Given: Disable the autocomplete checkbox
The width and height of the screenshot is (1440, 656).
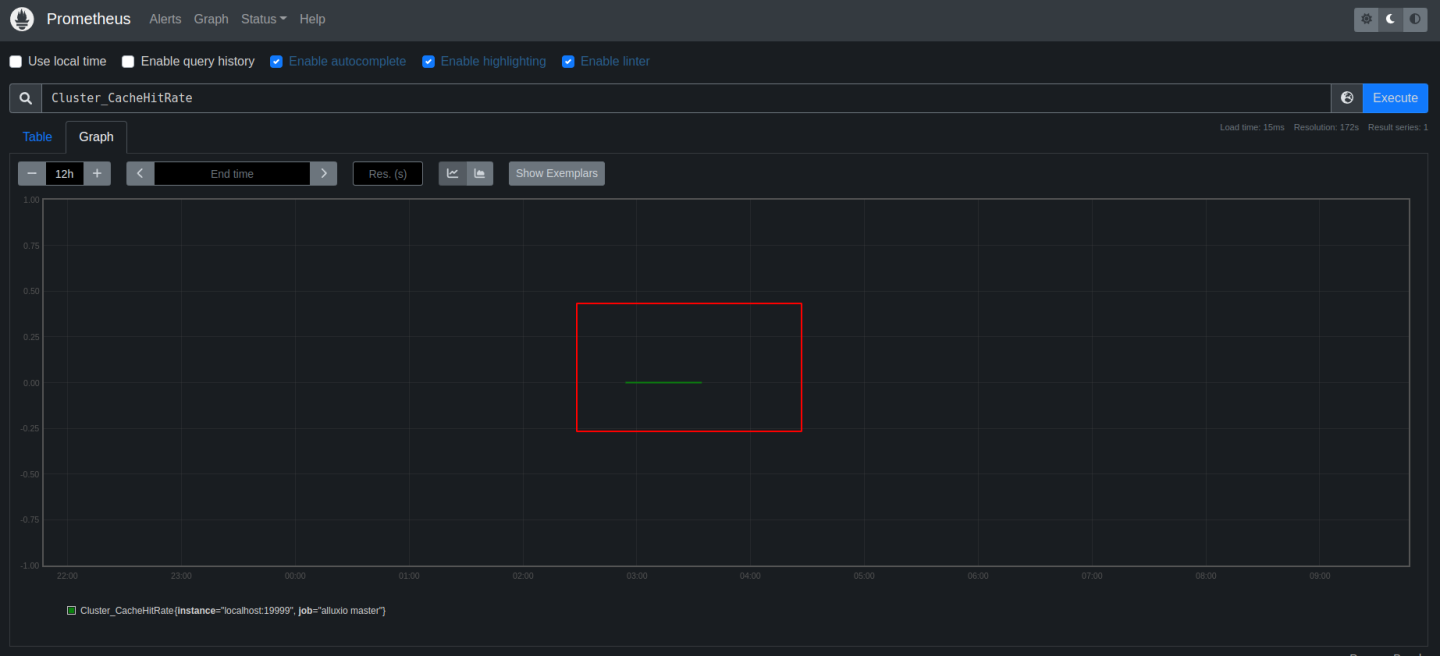Looking at the screenshot, I should tap(276, 62).
